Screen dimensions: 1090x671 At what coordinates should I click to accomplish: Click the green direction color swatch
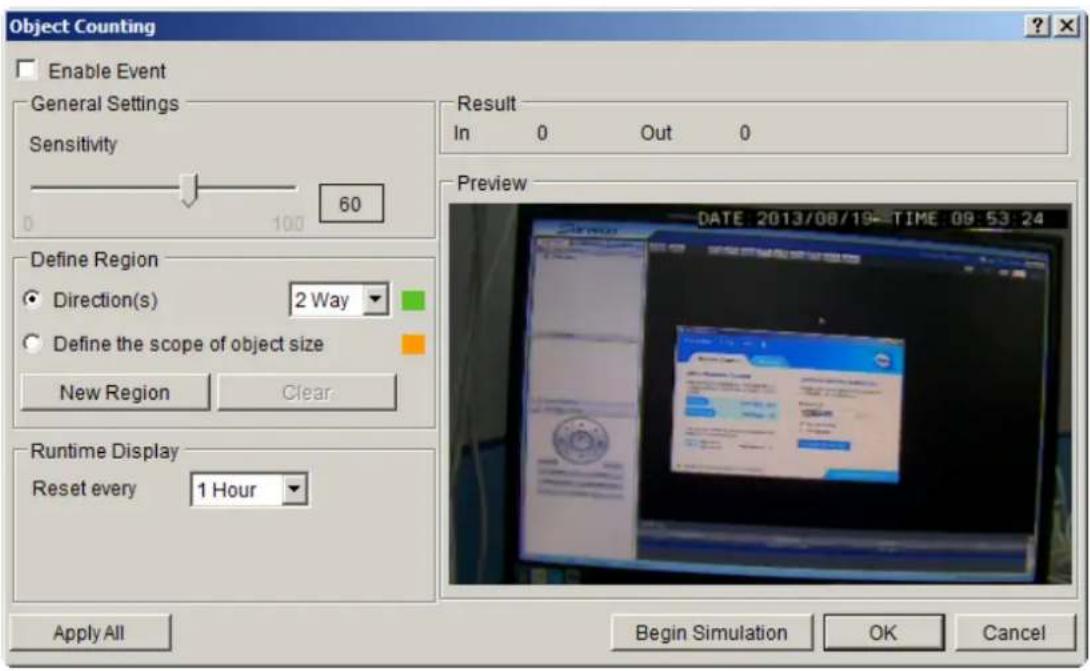[414, 300]
